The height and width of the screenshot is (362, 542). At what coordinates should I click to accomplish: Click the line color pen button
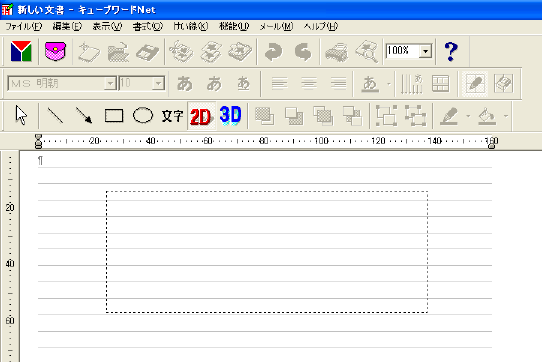click(x=449, y=116)
